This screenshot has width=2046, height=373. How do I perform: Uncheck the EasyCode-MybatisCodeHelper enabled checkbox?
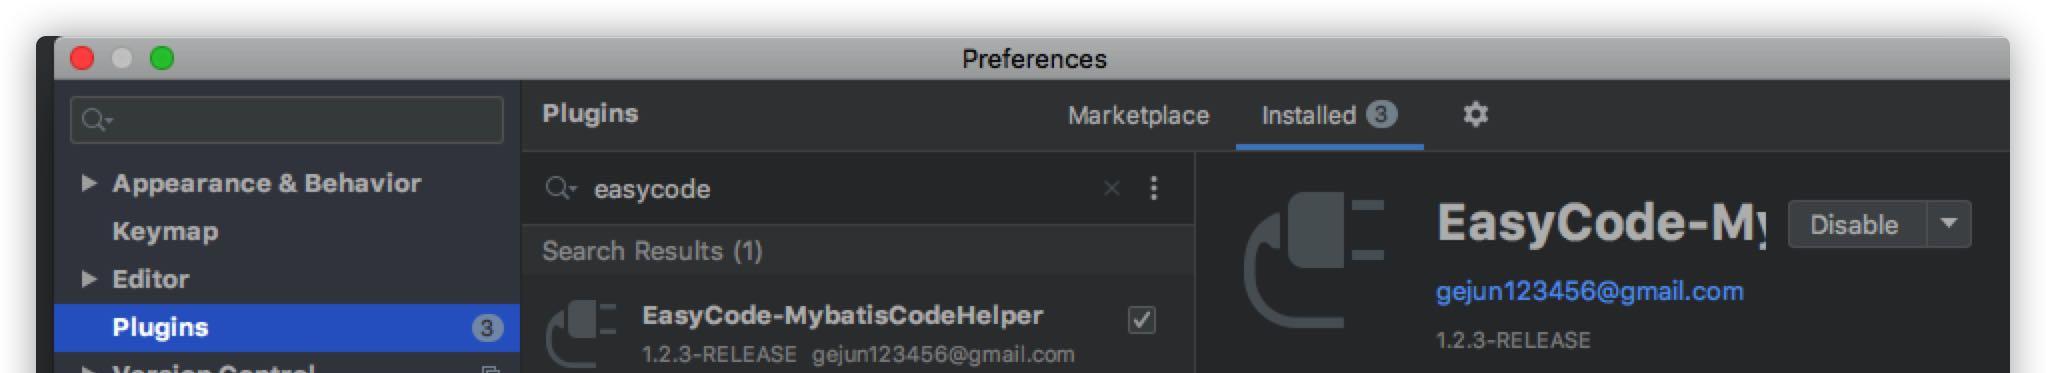tap(1141, 320)
